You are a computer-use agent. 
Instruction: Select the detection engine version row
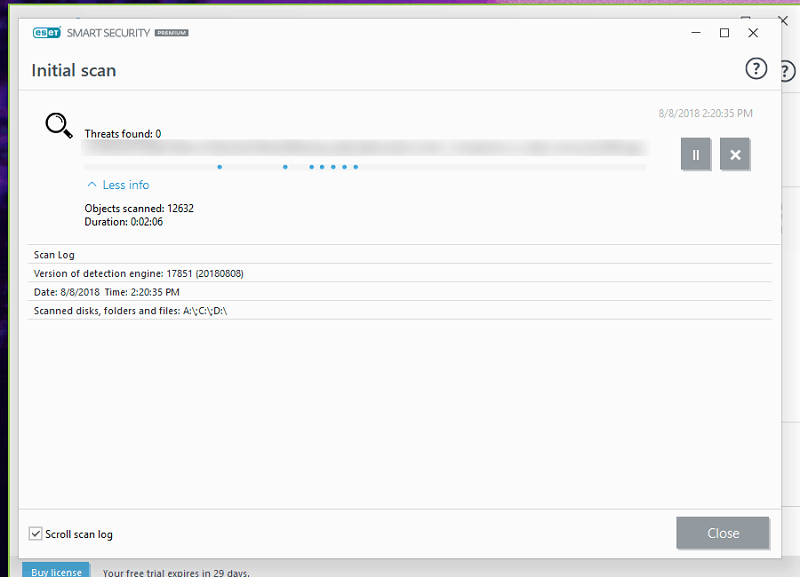(x=139, y=273)
